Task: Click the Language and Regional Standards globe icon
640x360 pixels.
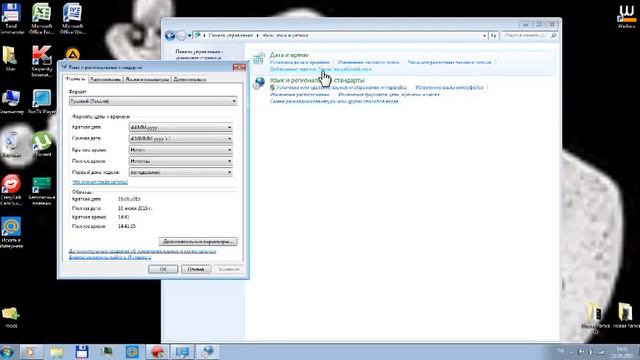Action: click(x=259, y=83)
